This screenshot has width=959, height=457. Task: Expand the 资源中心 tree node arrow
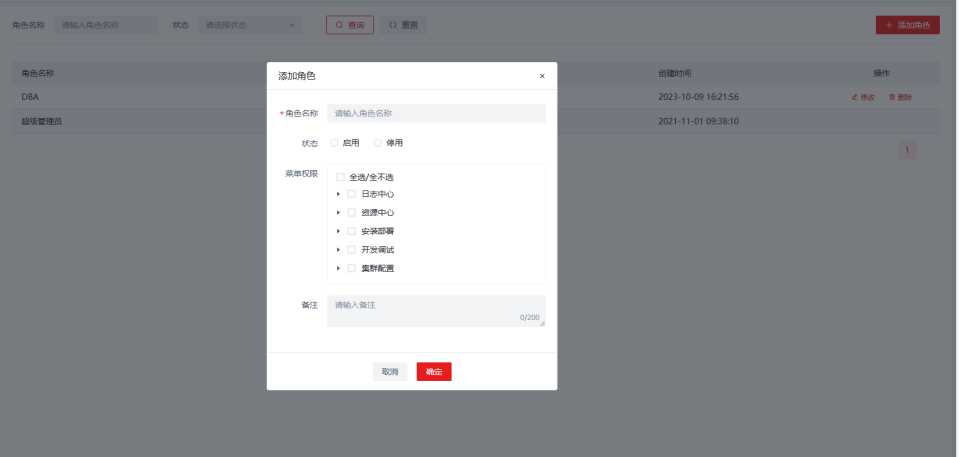click(x=339, y=213)
